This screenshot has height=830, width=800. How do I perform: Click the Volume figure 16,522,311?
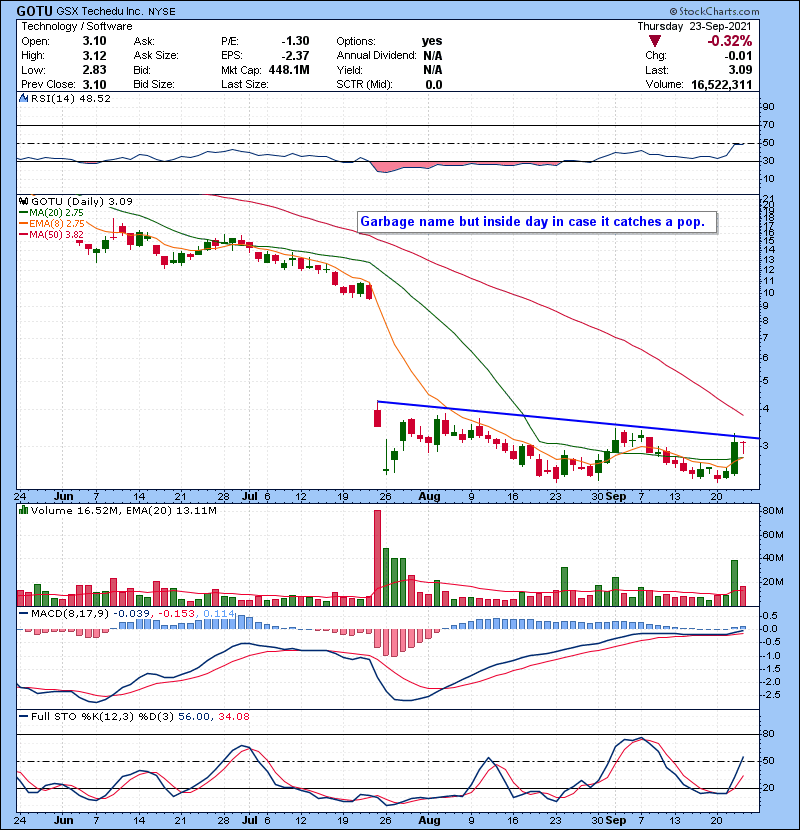tap(721, 84)
